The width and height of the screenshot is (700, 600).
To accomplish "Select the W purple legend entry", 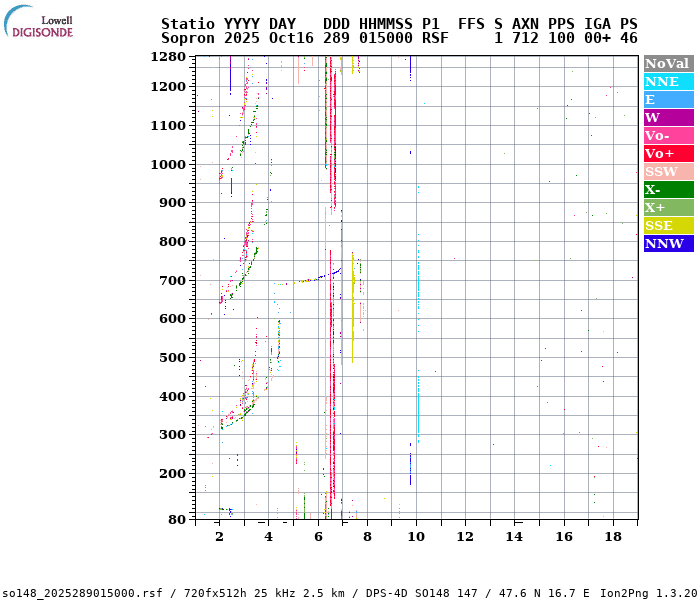I will point(668,117).
